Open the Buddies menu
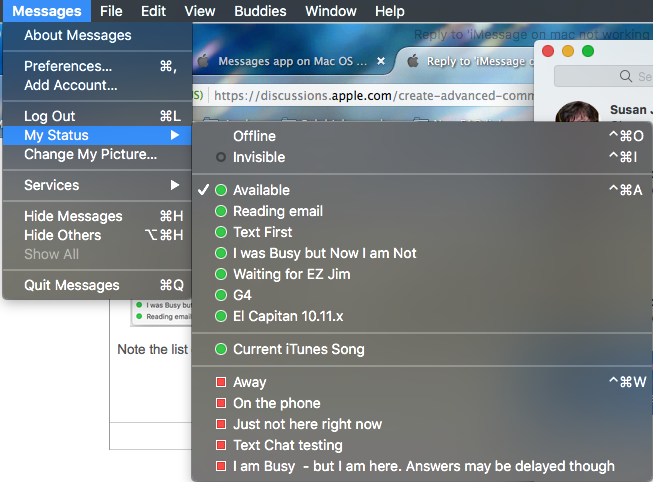The height and width of the screenshot is (482, 653). pos(260,11)
